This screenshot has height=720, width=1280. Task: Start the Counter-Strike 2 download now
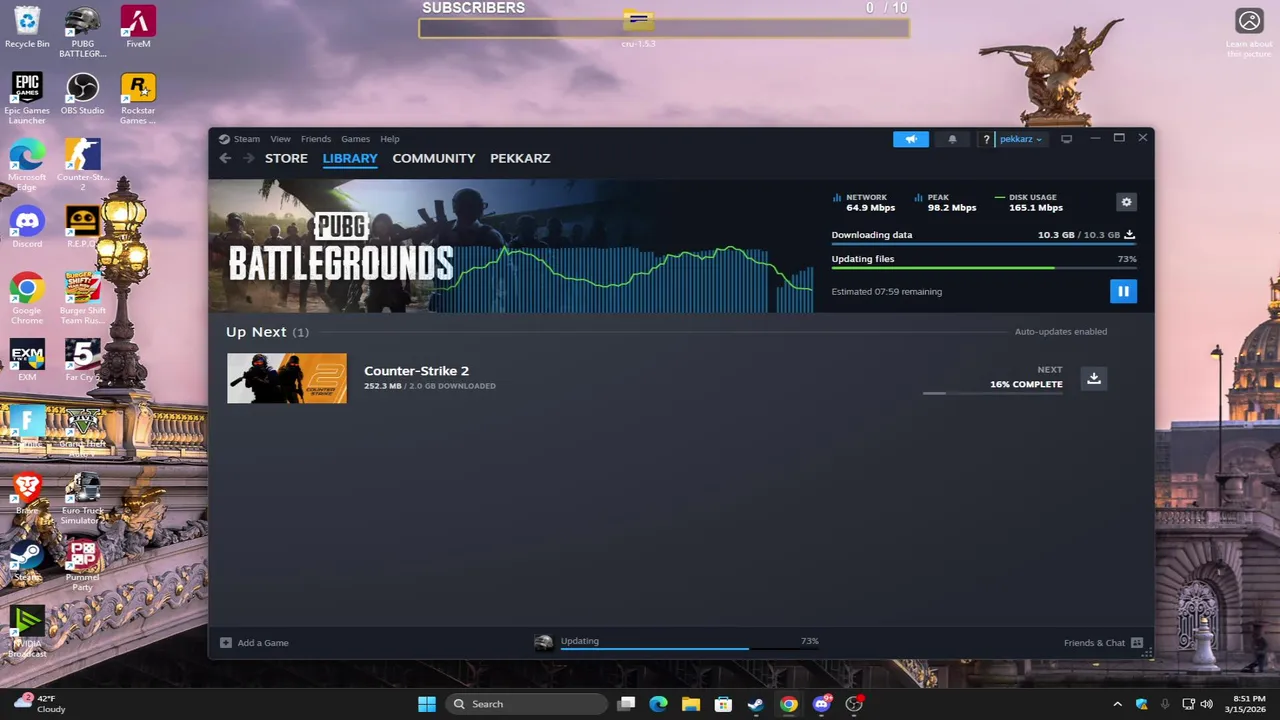[1094, 378]
